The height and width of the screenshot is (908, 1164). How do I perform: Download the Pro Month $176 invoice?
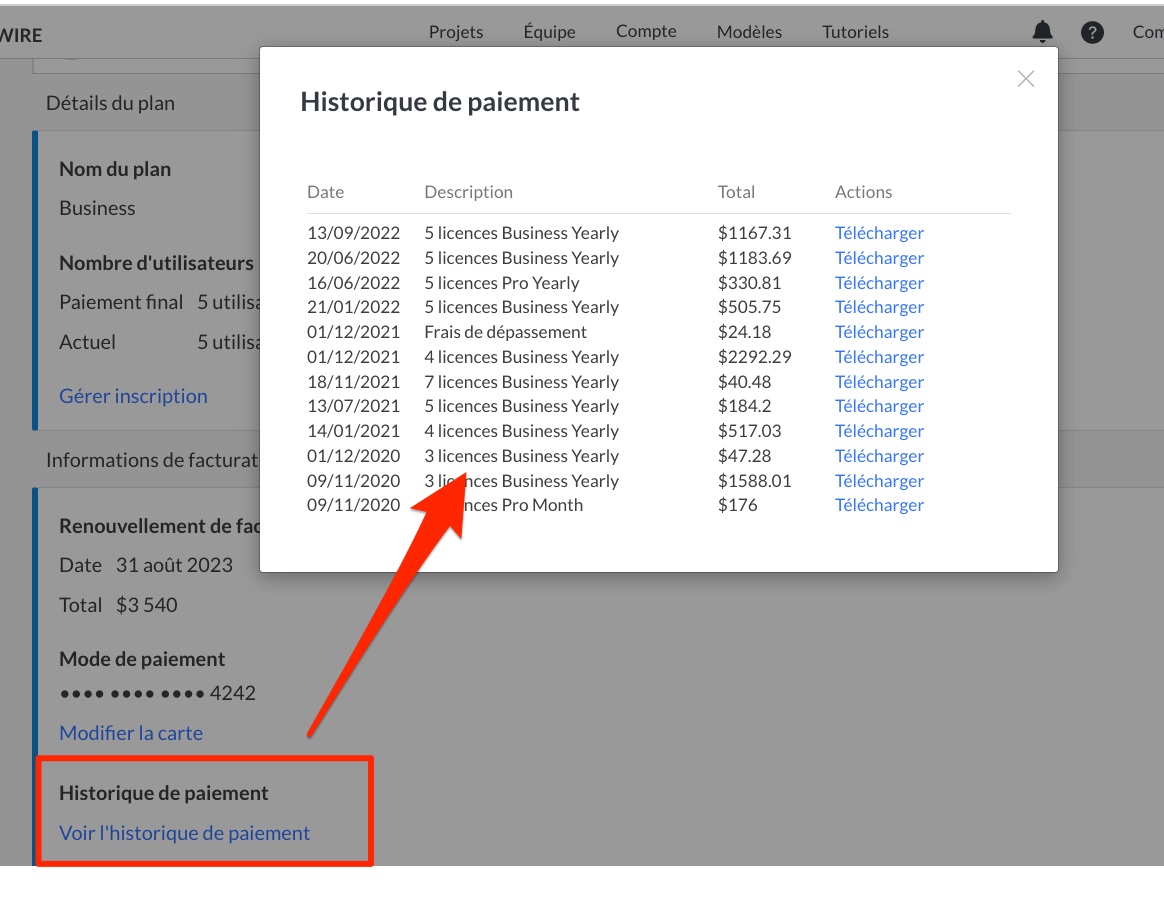pyautogui.click(x=879, y=505)
